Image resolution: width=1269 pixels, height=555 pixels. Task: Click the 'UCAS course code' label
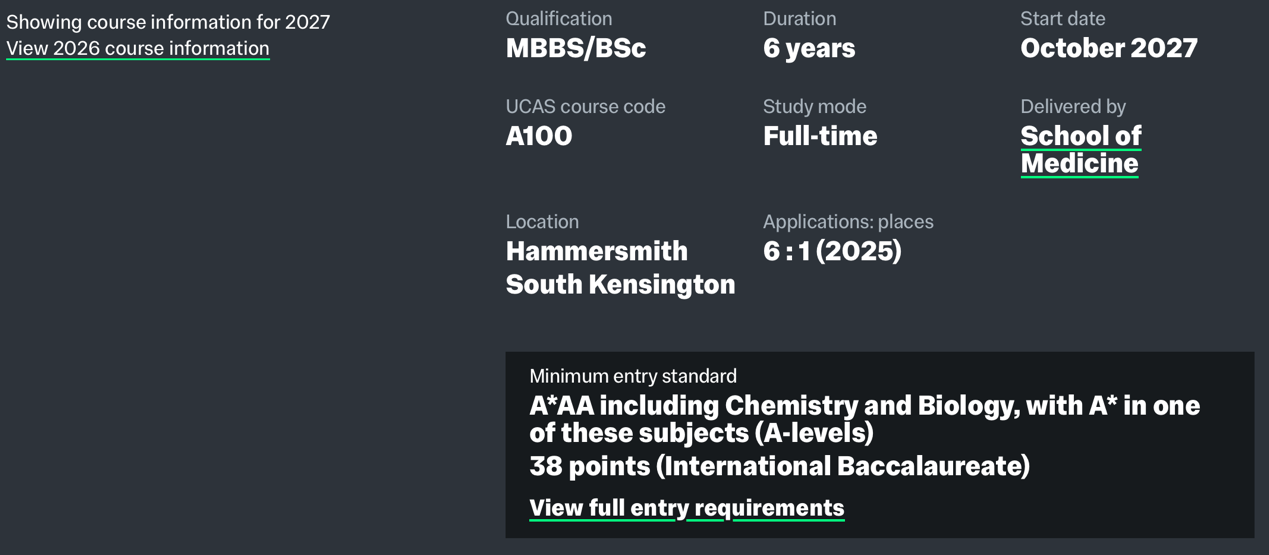coord(585,106)
